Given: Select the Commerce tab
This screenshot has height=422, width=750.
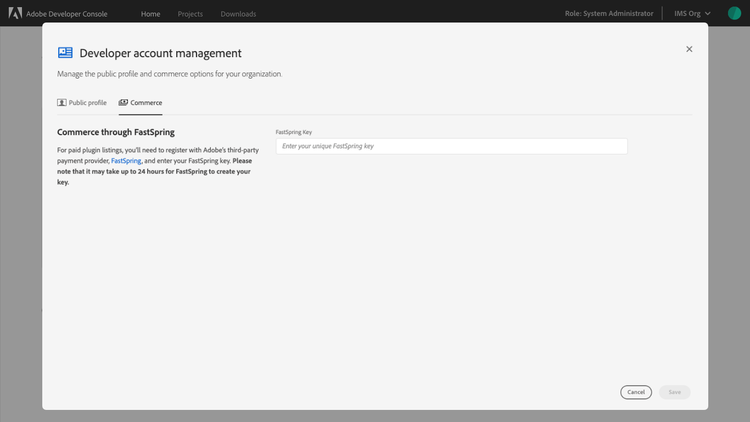Looking at the screenshot, I should tap(141, 102).
